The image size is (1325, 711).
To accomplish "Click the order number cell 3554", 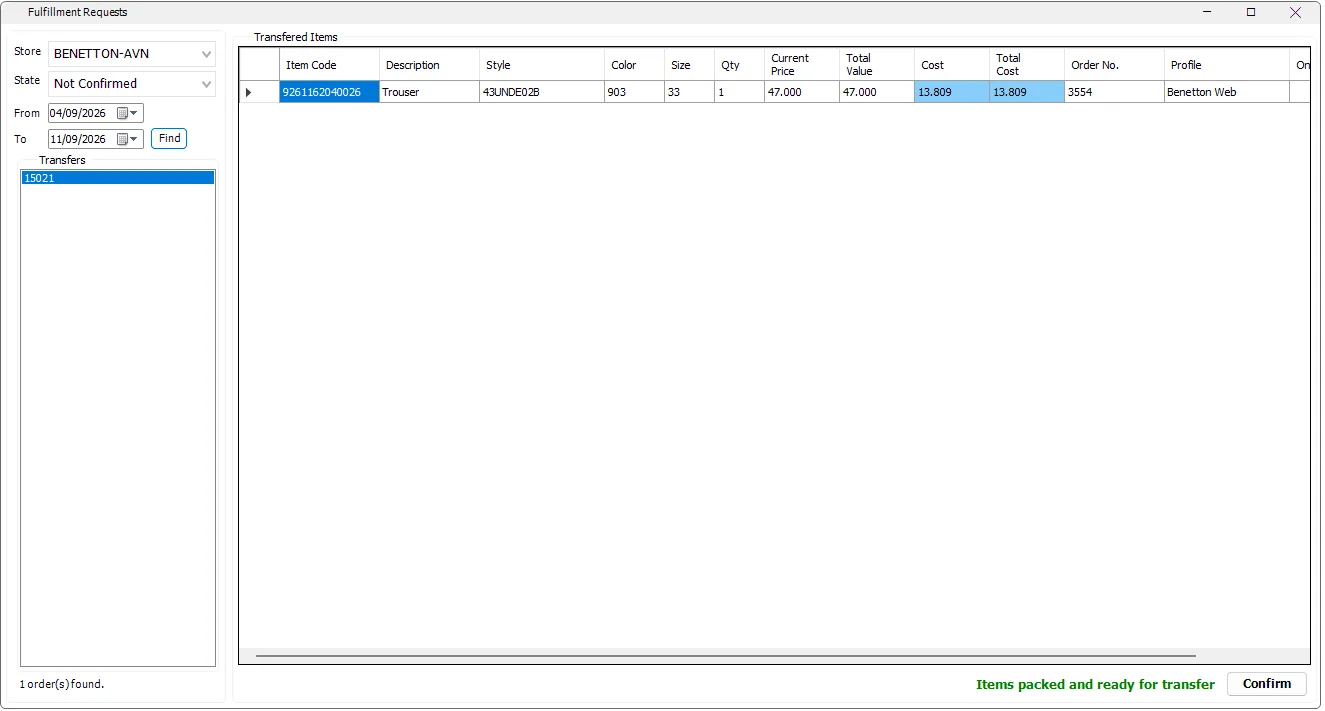I will pos(1114,92).
